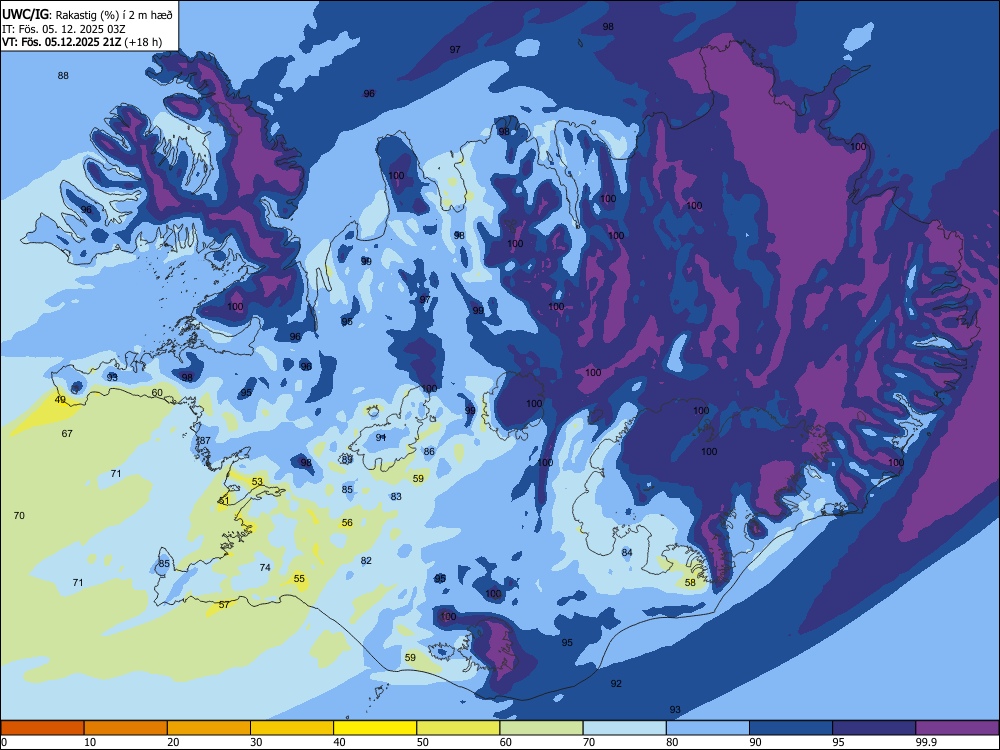This screenshot has width=1000, height=750.
Task: Click the map value 94 on the glacier outline
Action: coord(381,438)
